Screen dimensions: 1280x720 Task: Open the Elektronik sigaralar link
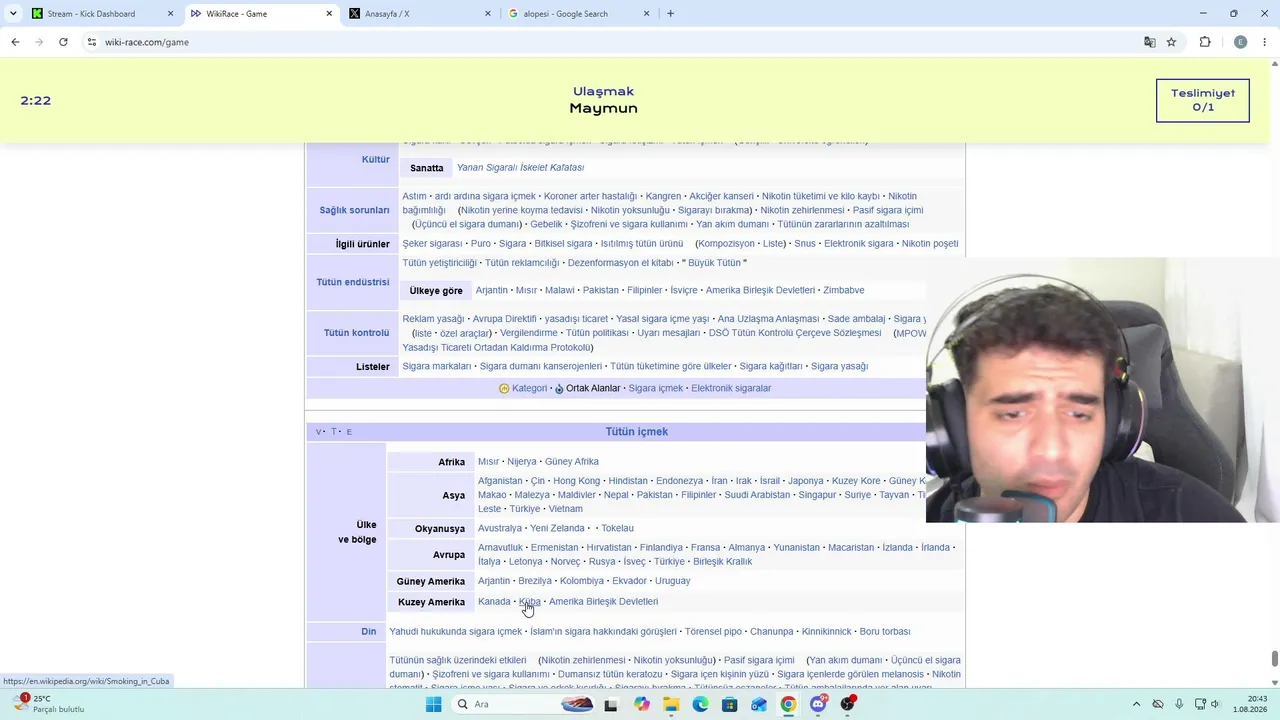coord(731,388)
